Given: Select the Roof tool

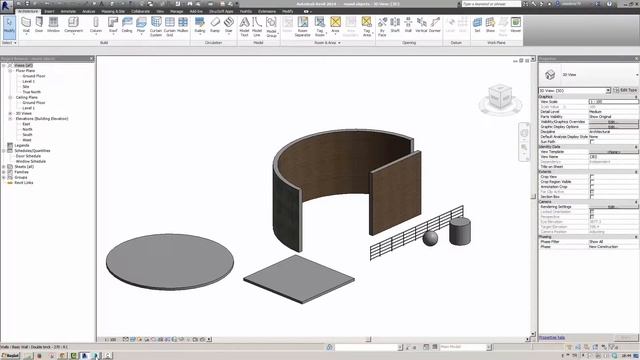Looking at the screenshot, I should pyautogui.click(x=113, y=25).
